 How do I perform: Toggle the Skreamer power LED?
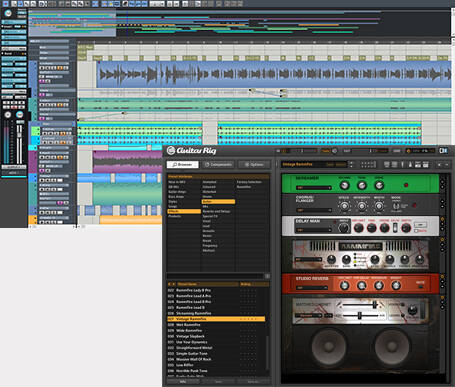point(406,185)
